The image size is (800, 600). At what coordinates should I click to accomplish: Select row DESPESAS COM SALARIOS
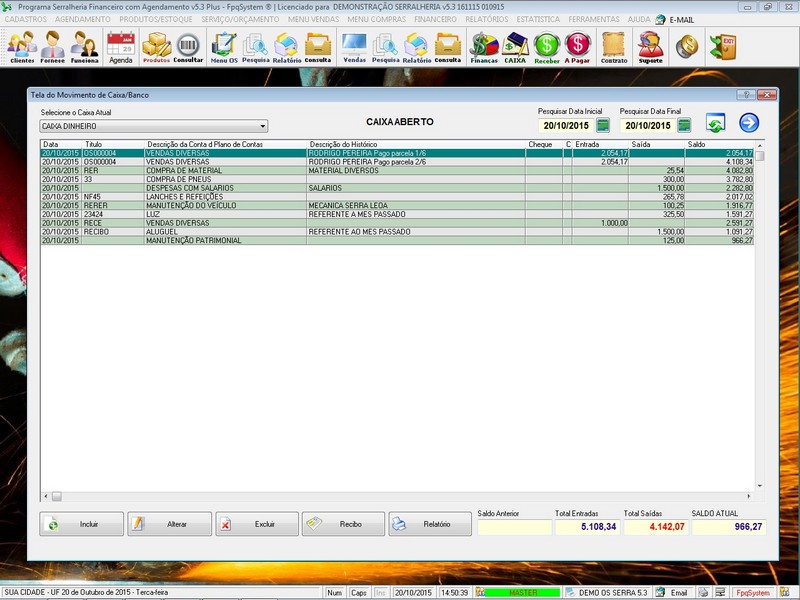pyautogui.click(x=397, y=188)
